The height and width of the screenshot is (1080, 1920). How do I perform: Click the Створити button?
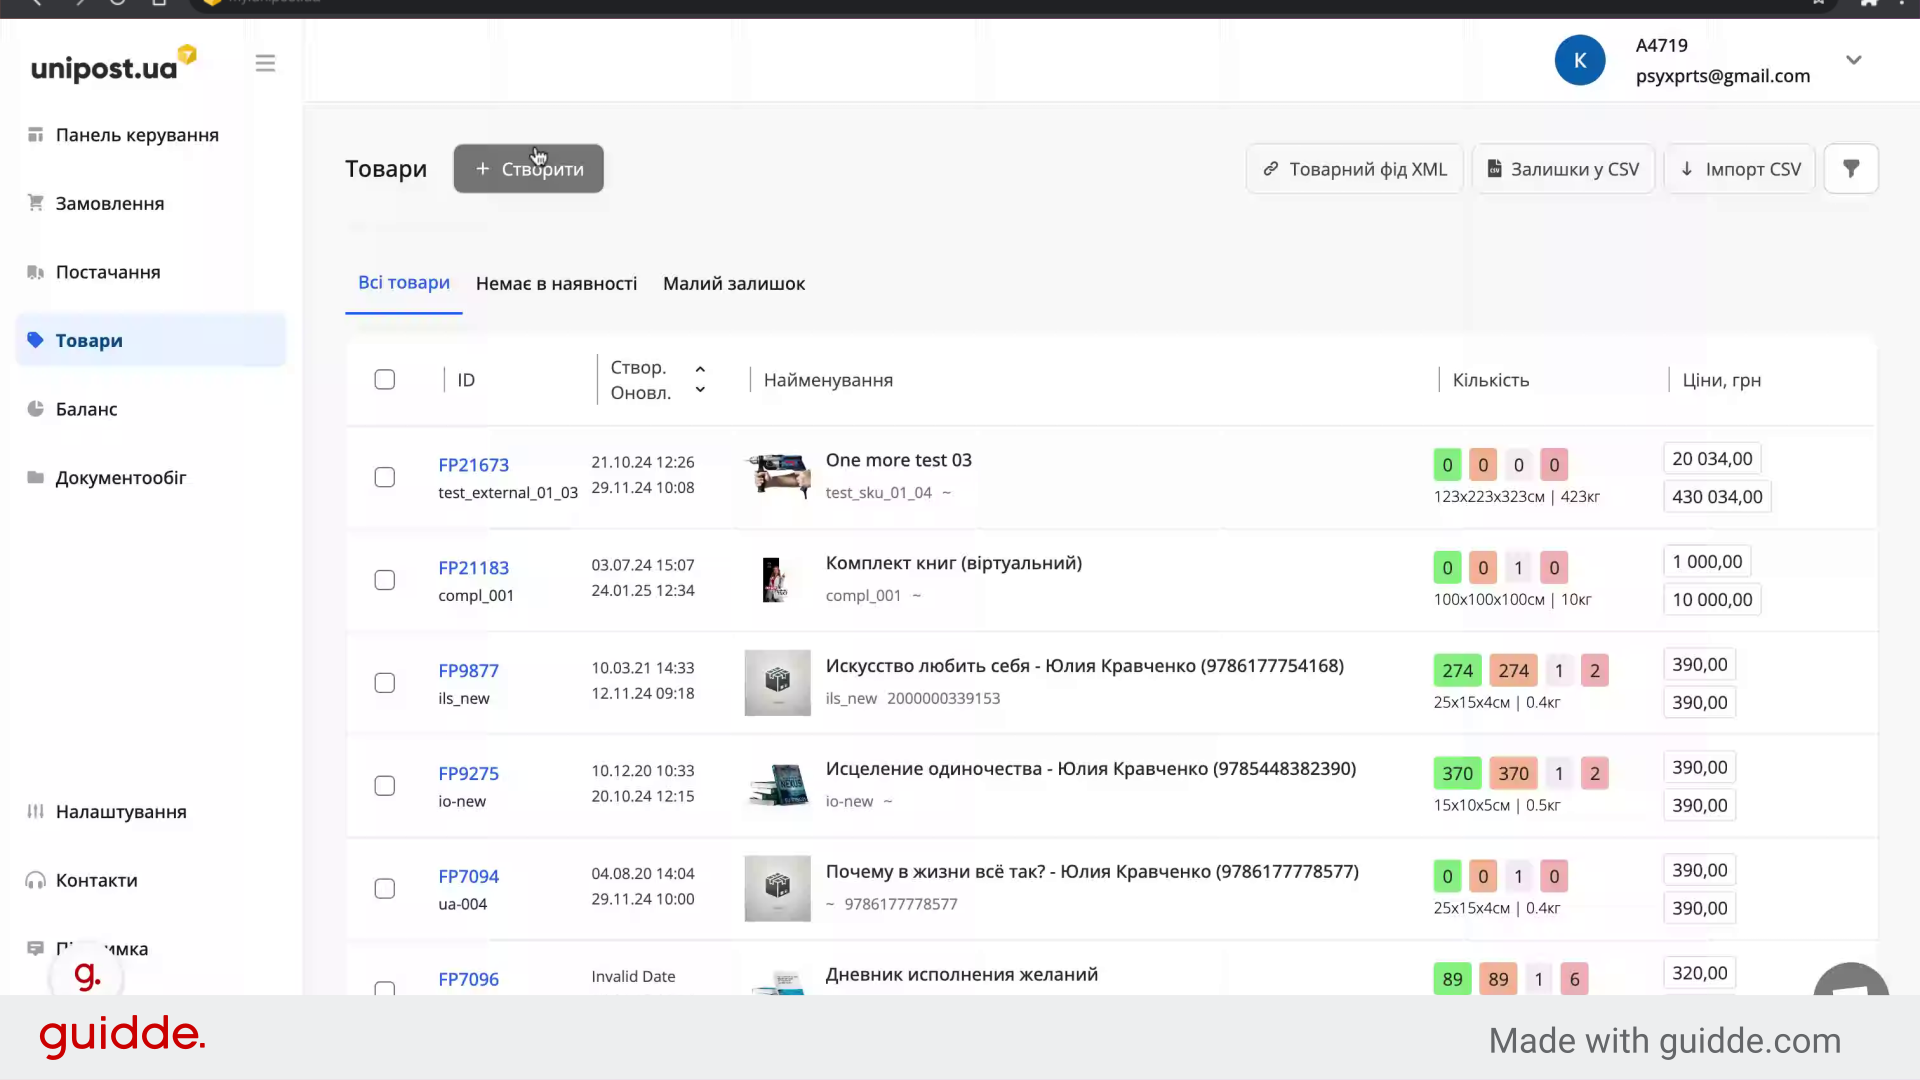pyautogui.click(x=528, y=169)
